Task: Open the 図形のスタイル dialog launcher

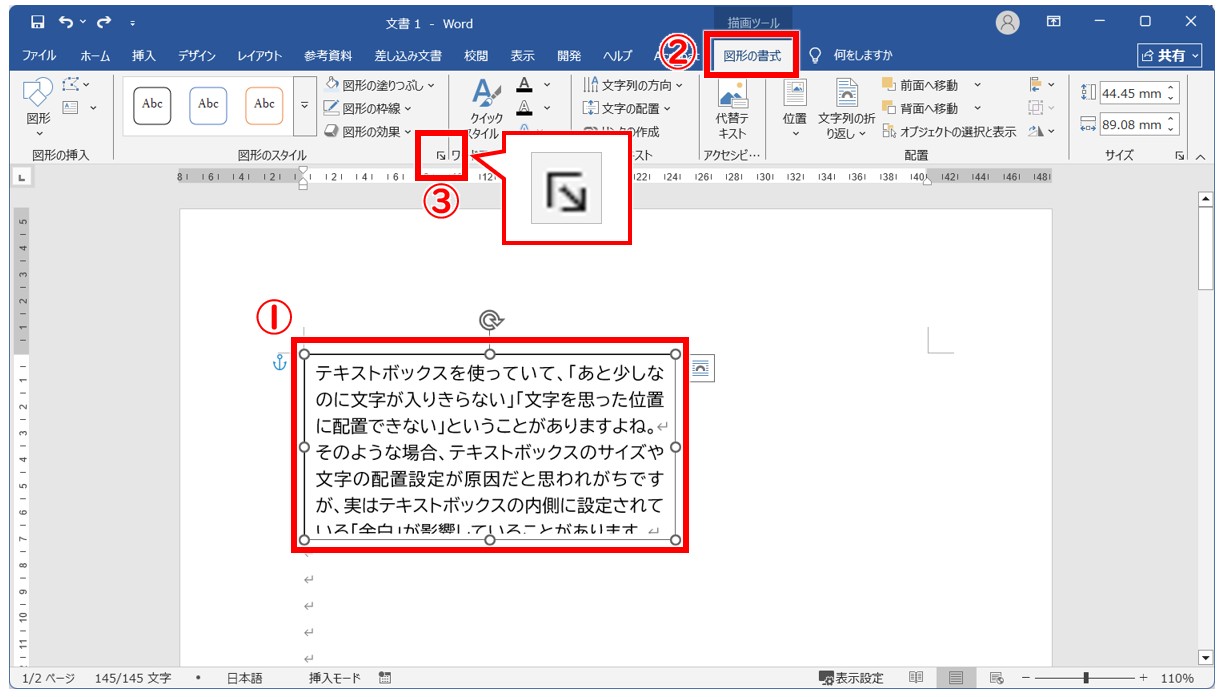Action: click(441, 156)
